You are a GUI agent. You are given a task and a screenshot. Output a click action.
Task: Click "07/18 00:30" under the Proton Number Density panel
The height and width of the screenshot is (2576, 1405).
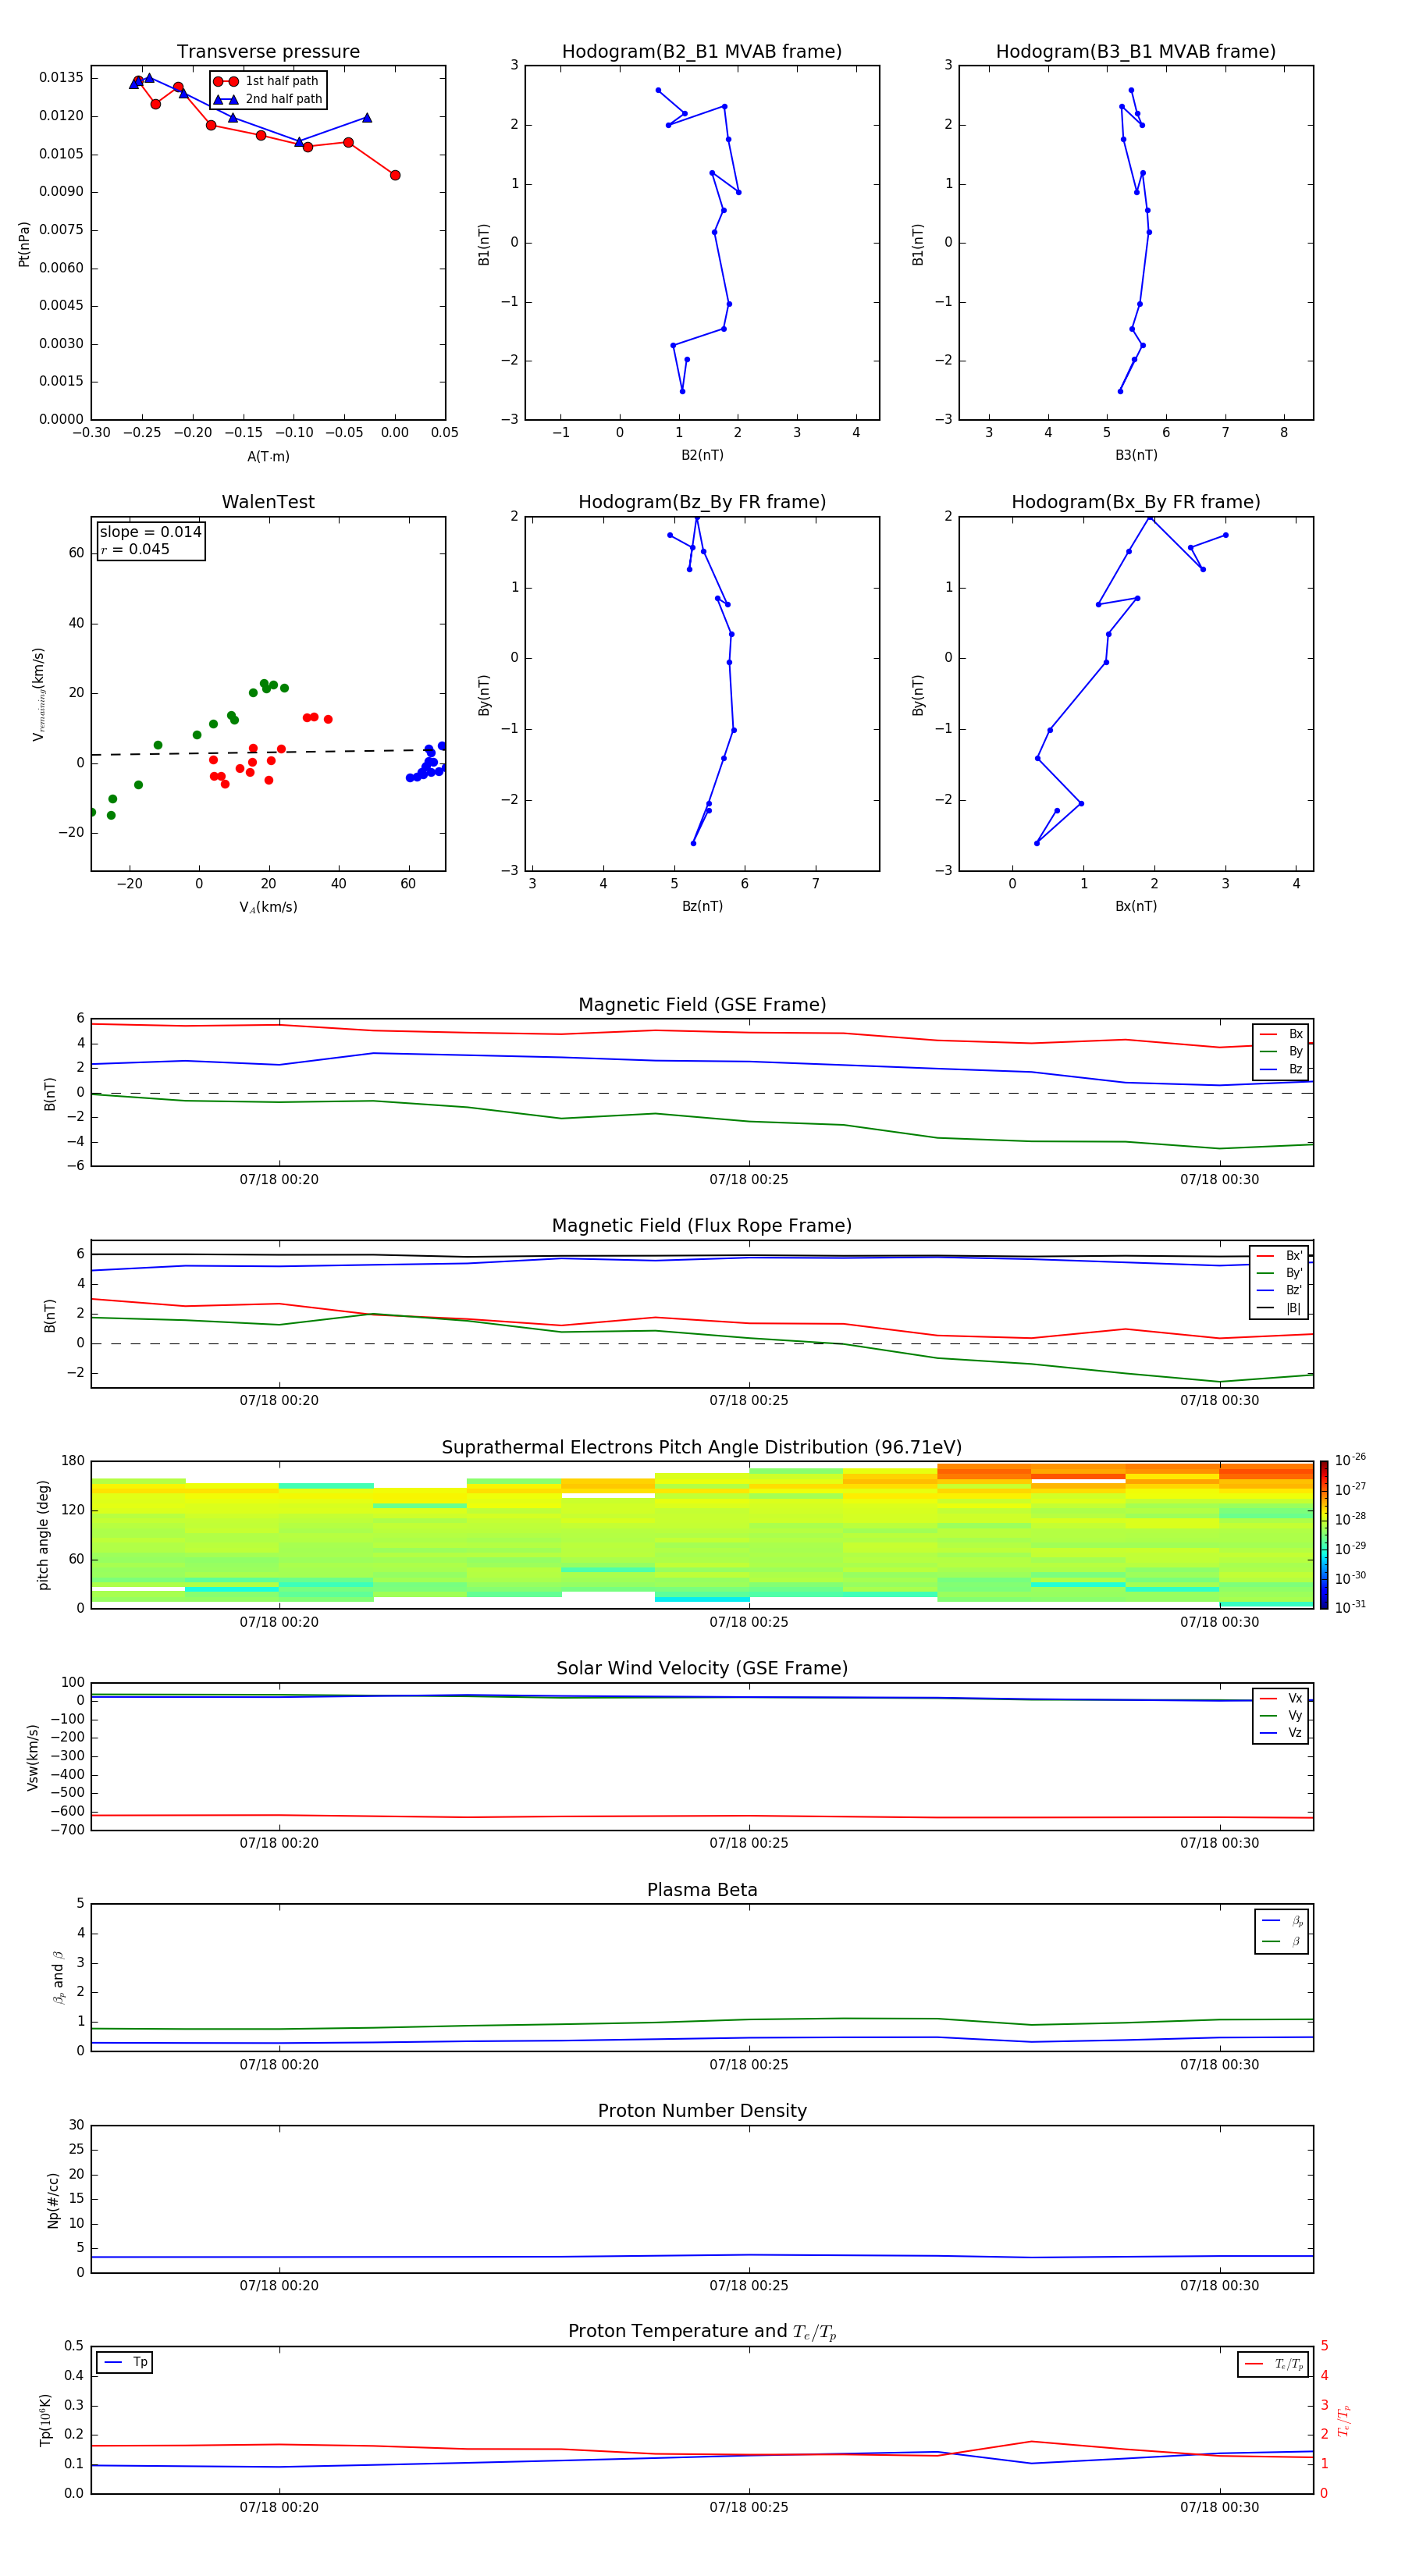pyautogui.click(x=1219, y=2285)
